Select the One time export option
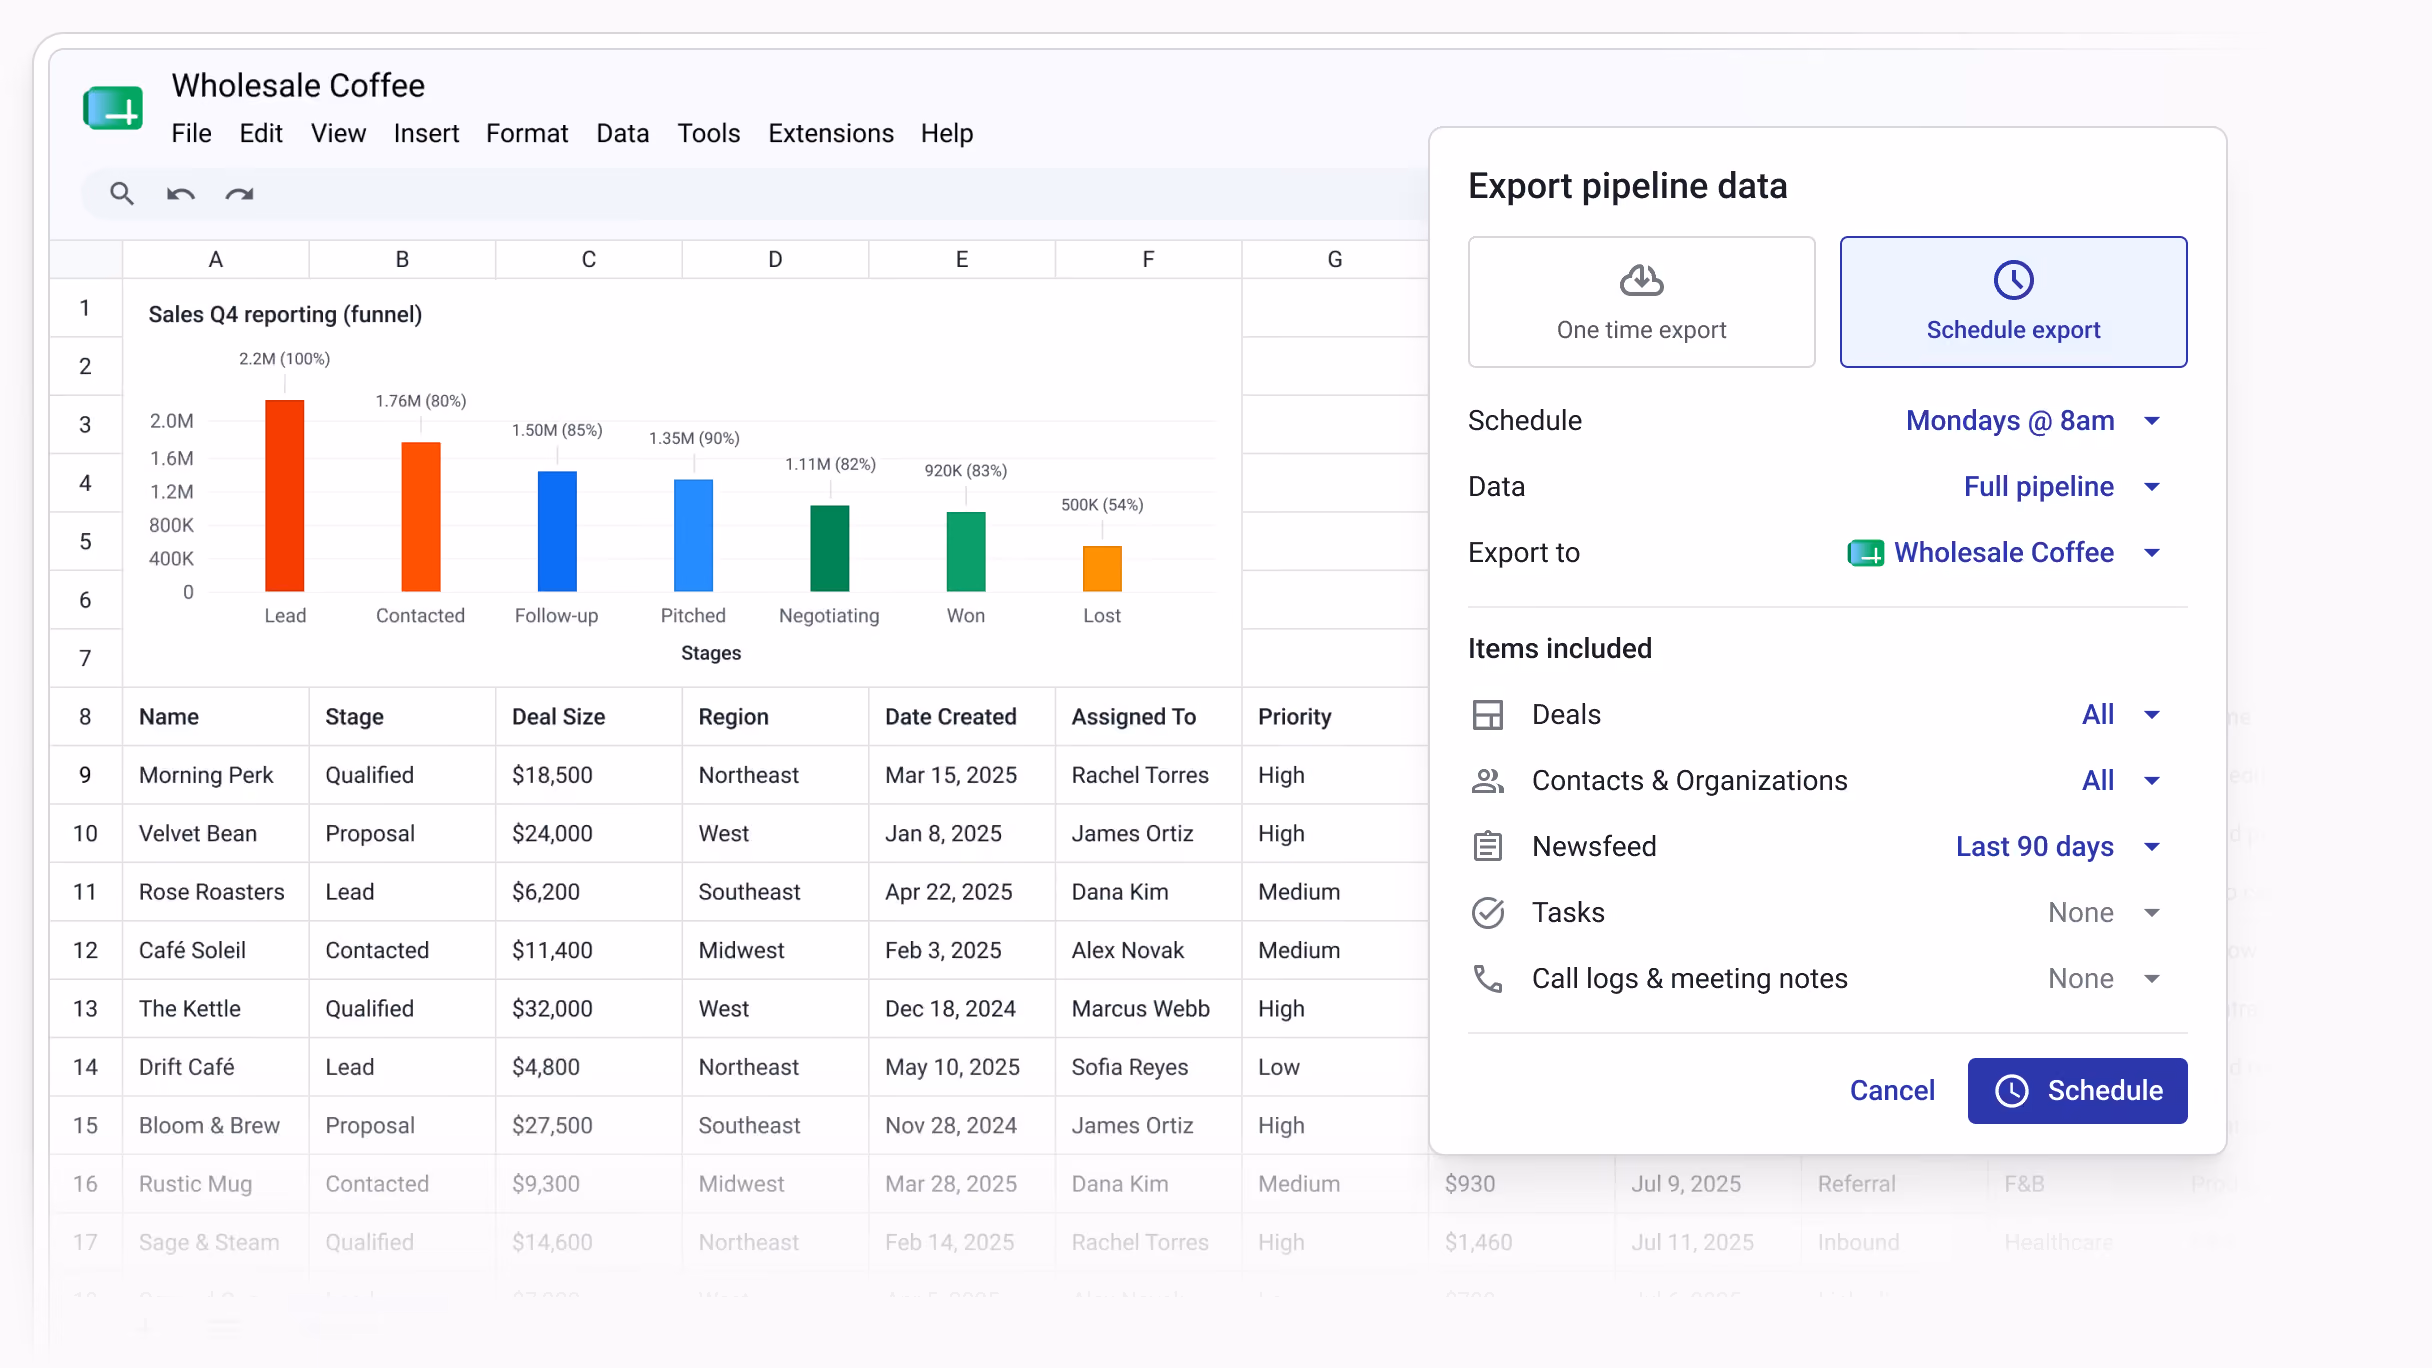2432x1368 pixels. click(x=1641, y=302)
